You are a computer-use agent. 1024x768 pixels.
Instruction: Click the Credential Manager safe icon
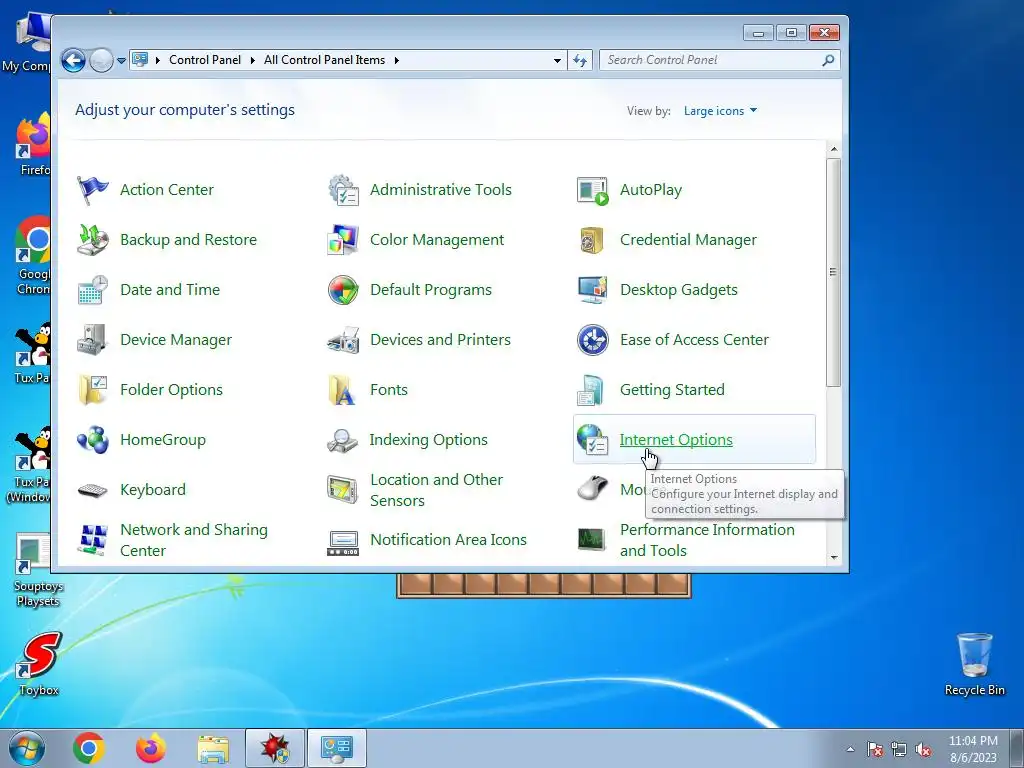pyautogui.click(x=592, y=240)
